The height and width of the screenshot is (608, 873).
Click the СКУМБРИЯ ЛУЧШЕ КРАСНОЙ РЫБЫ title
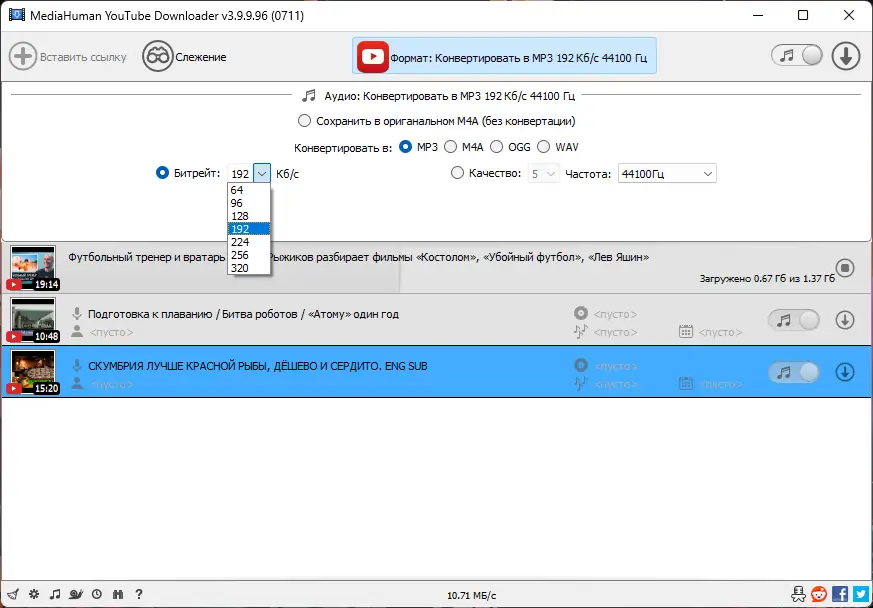(x=258, y=366)
